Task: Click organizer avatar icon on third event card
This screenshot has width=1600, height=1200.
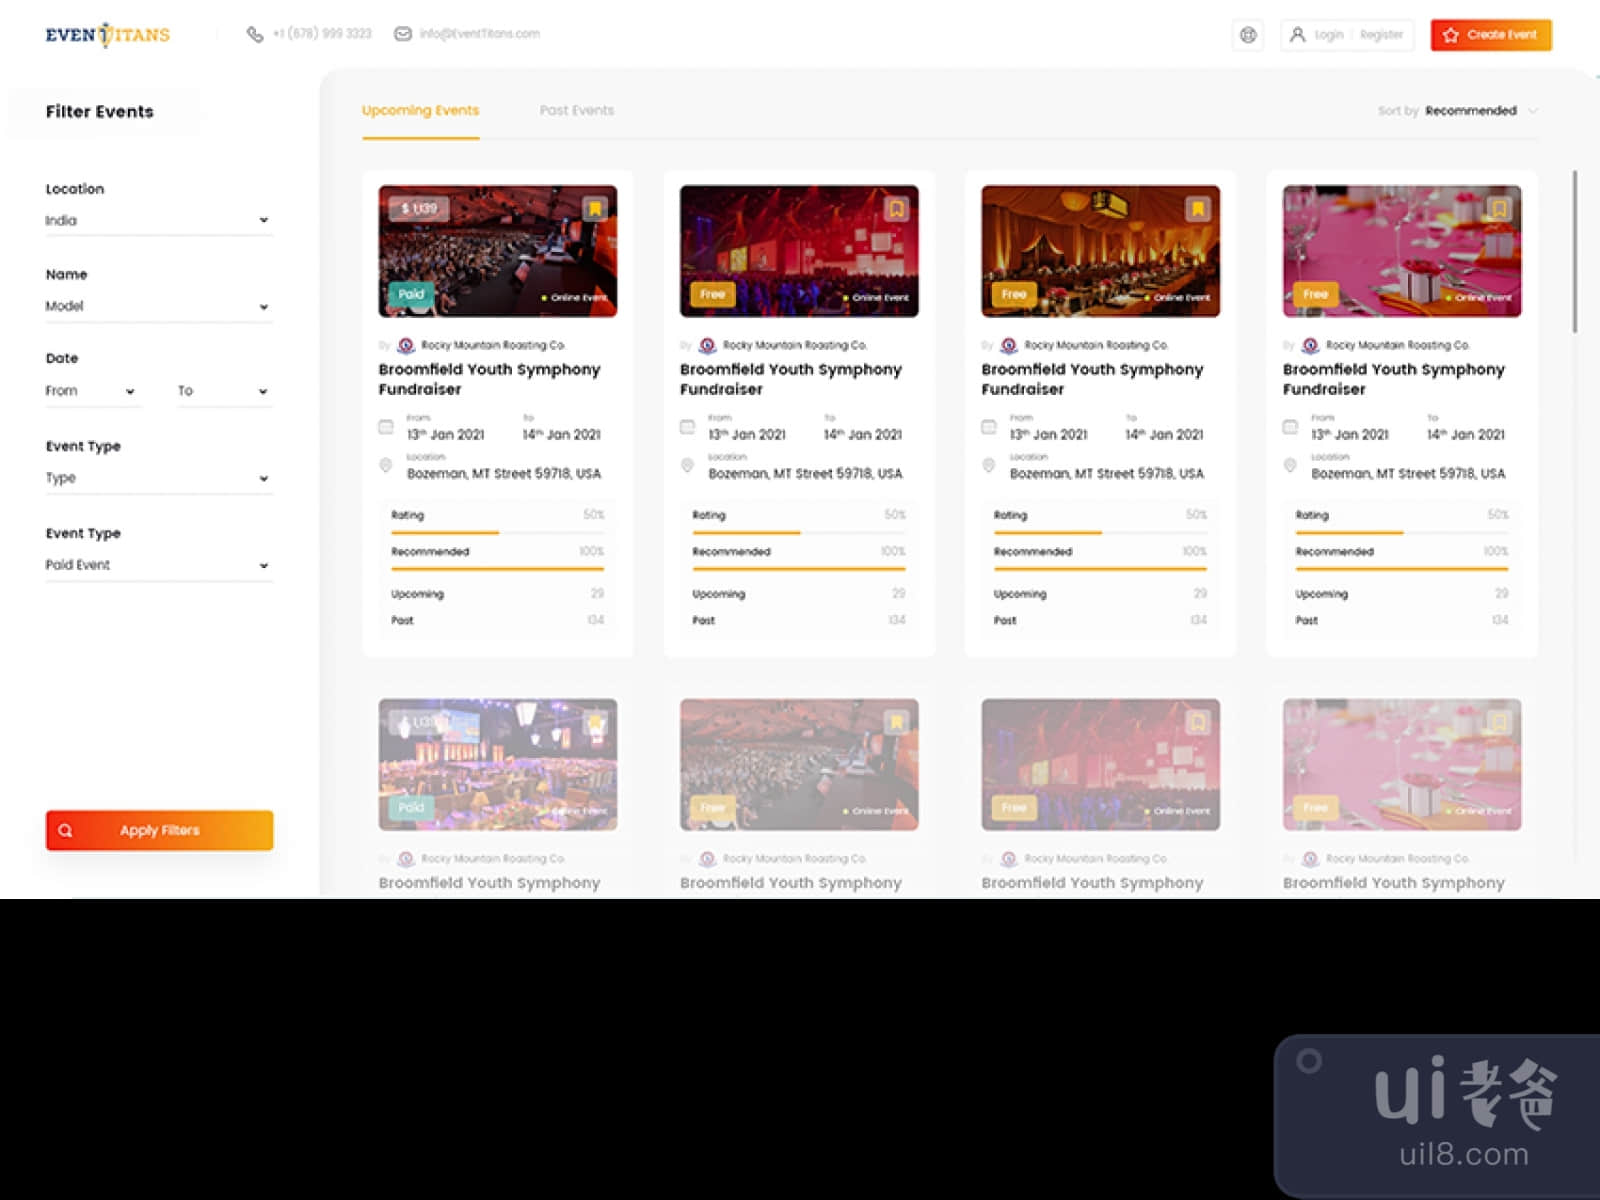Action: coord(1009,345)
